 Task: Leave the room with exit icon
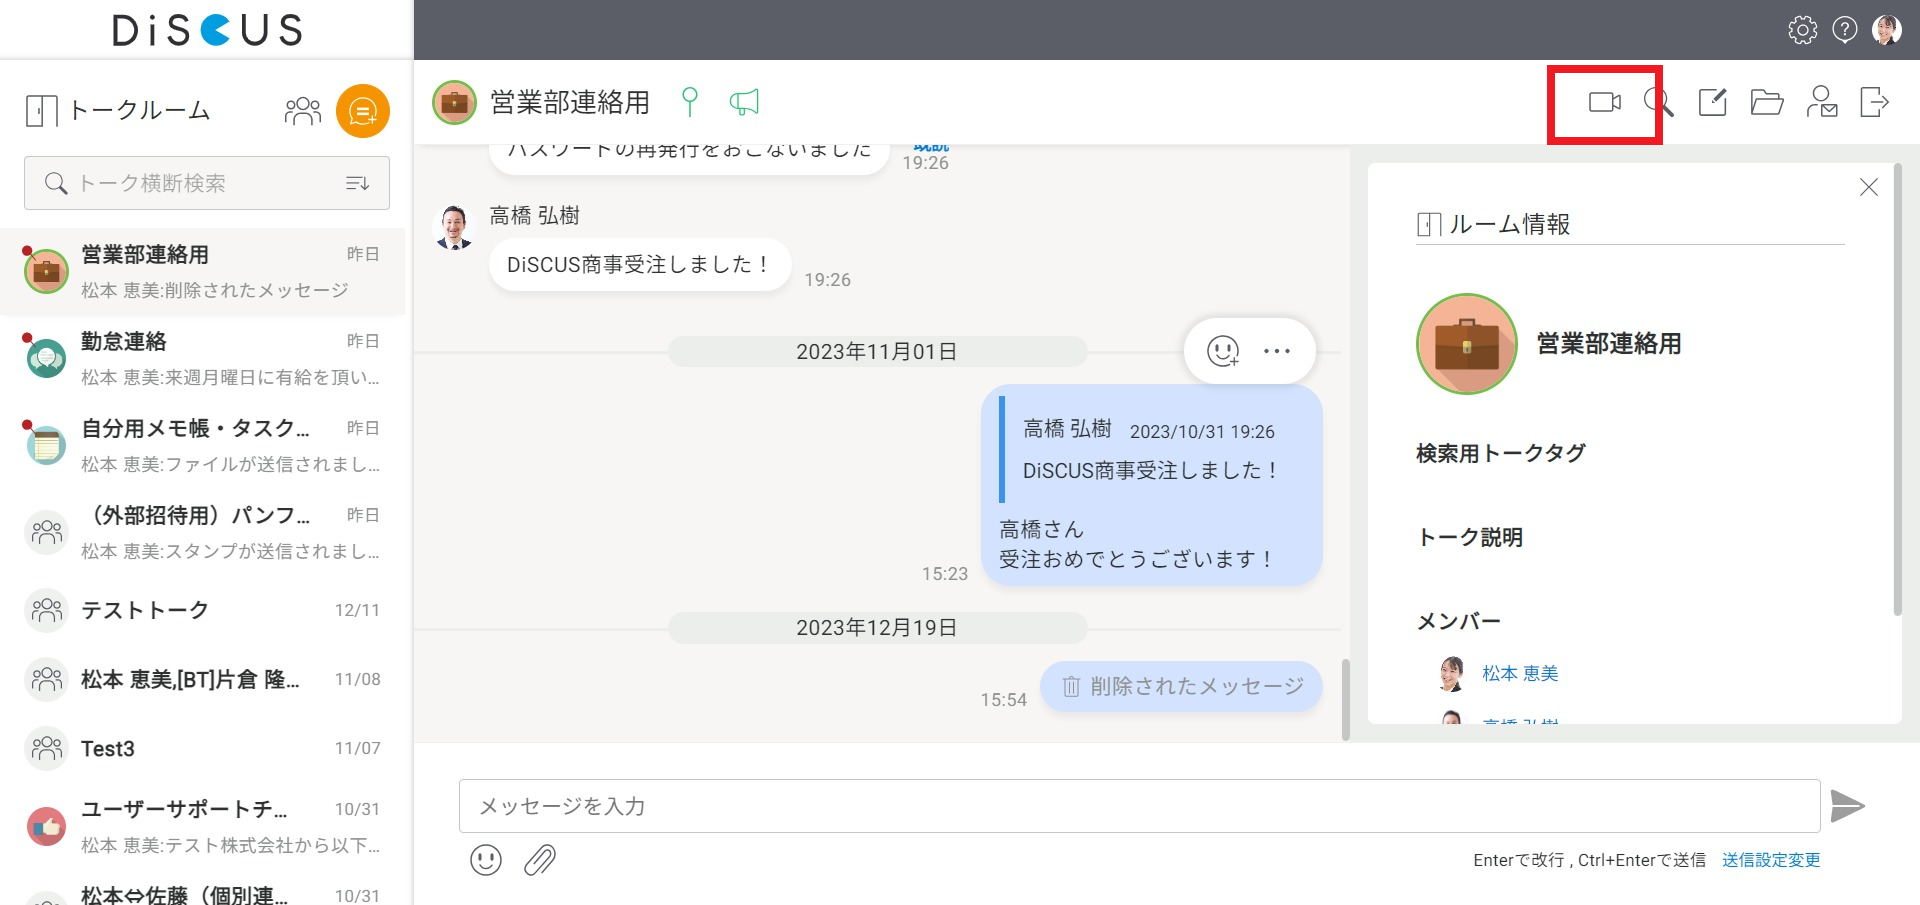tap(1874, 102)
